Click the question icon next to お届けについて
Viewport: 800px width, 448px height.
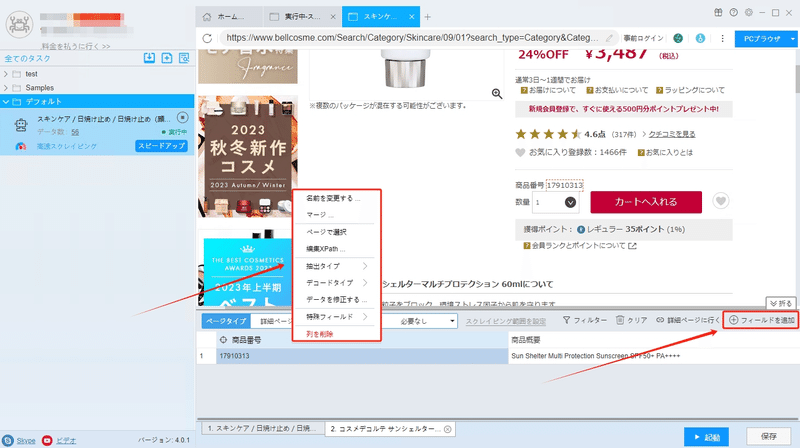[x=523, y=90]
